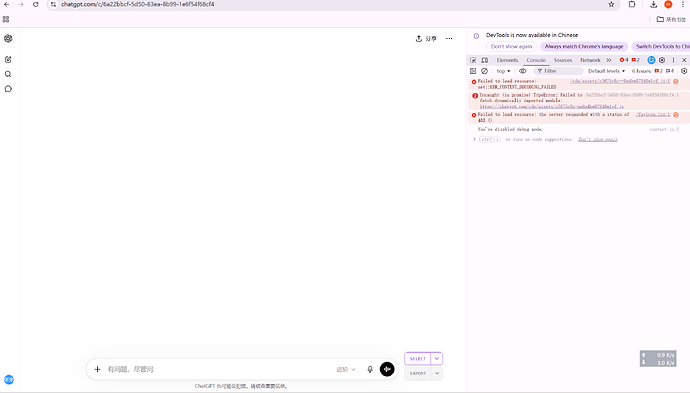Clear the console with the ban icon
Screen dimensions: 690x393
(484, 71)
